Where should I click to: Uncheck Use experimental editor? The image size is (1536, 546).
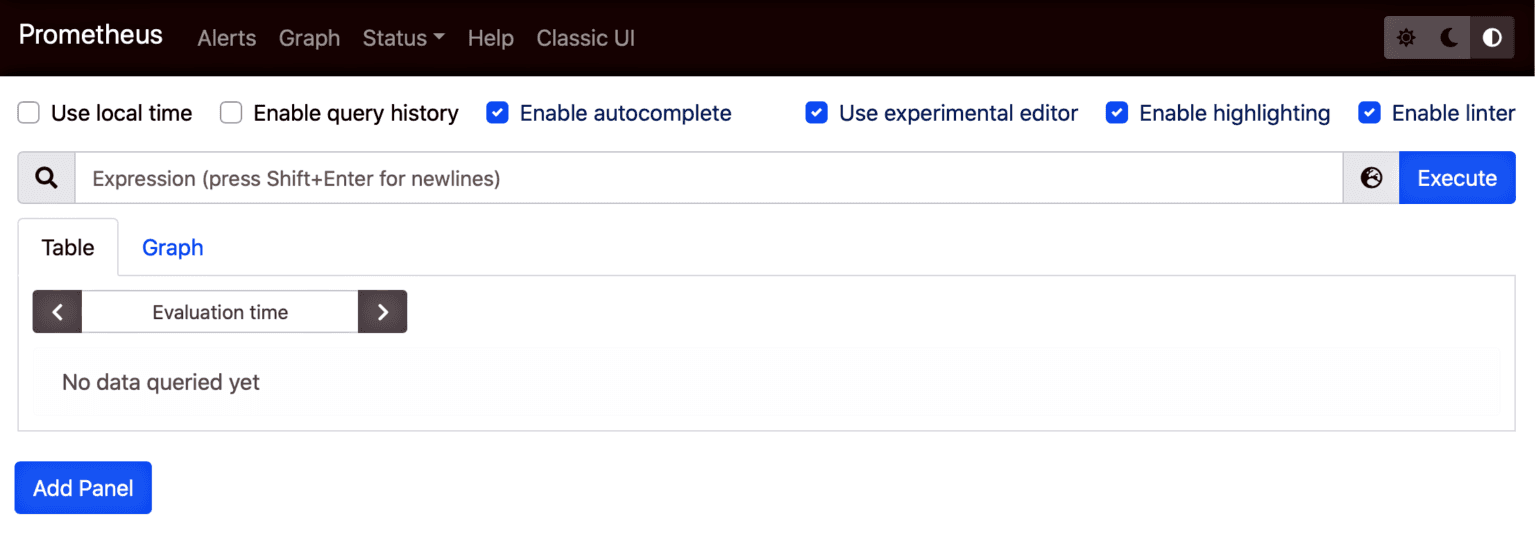[x=816, y=113]
